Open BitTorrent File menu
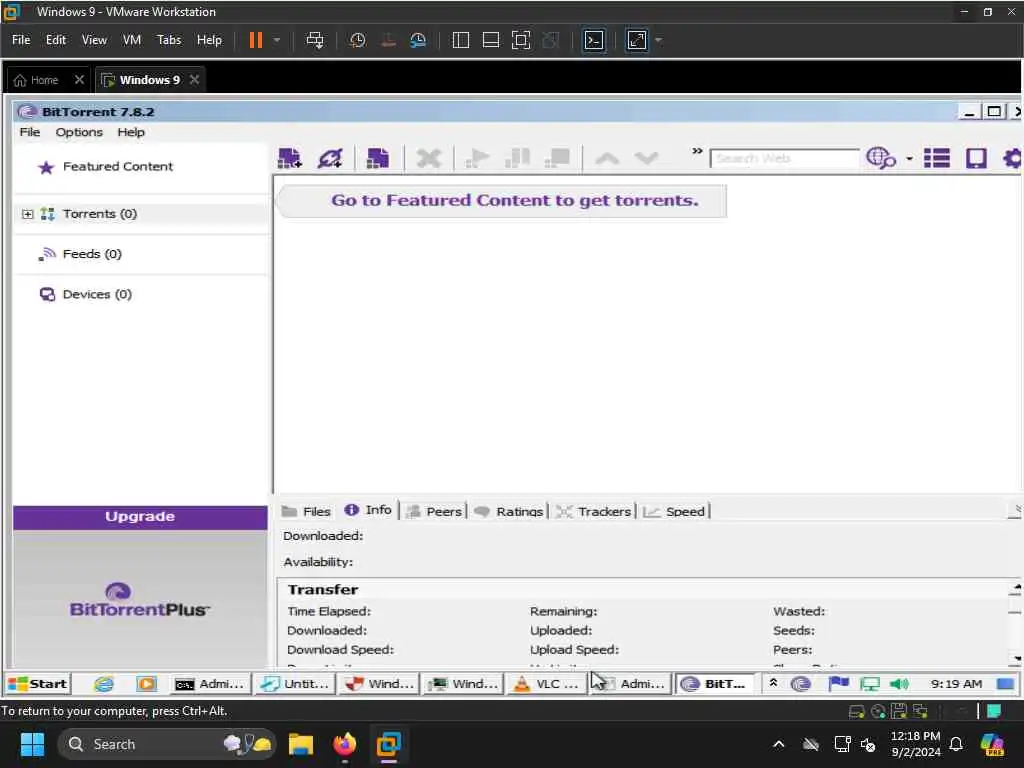The width and height of the screenshot is (1024, 768). coord(30,133)
